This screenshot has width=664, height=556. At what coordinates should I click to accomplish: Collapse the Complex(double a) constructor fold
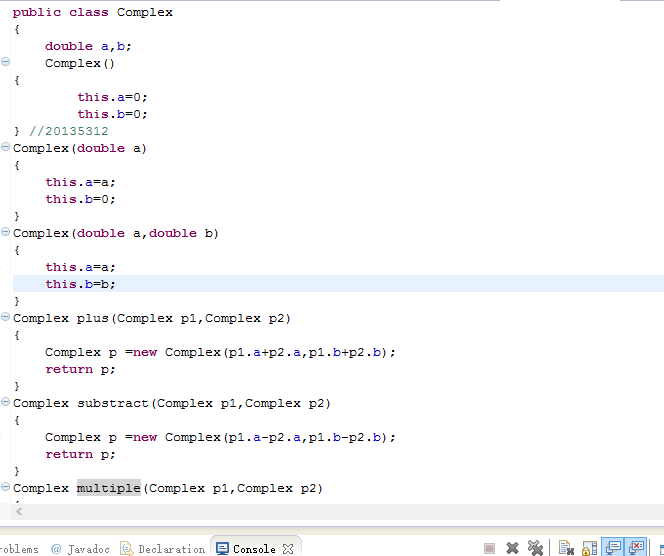(x=5, y=147)
